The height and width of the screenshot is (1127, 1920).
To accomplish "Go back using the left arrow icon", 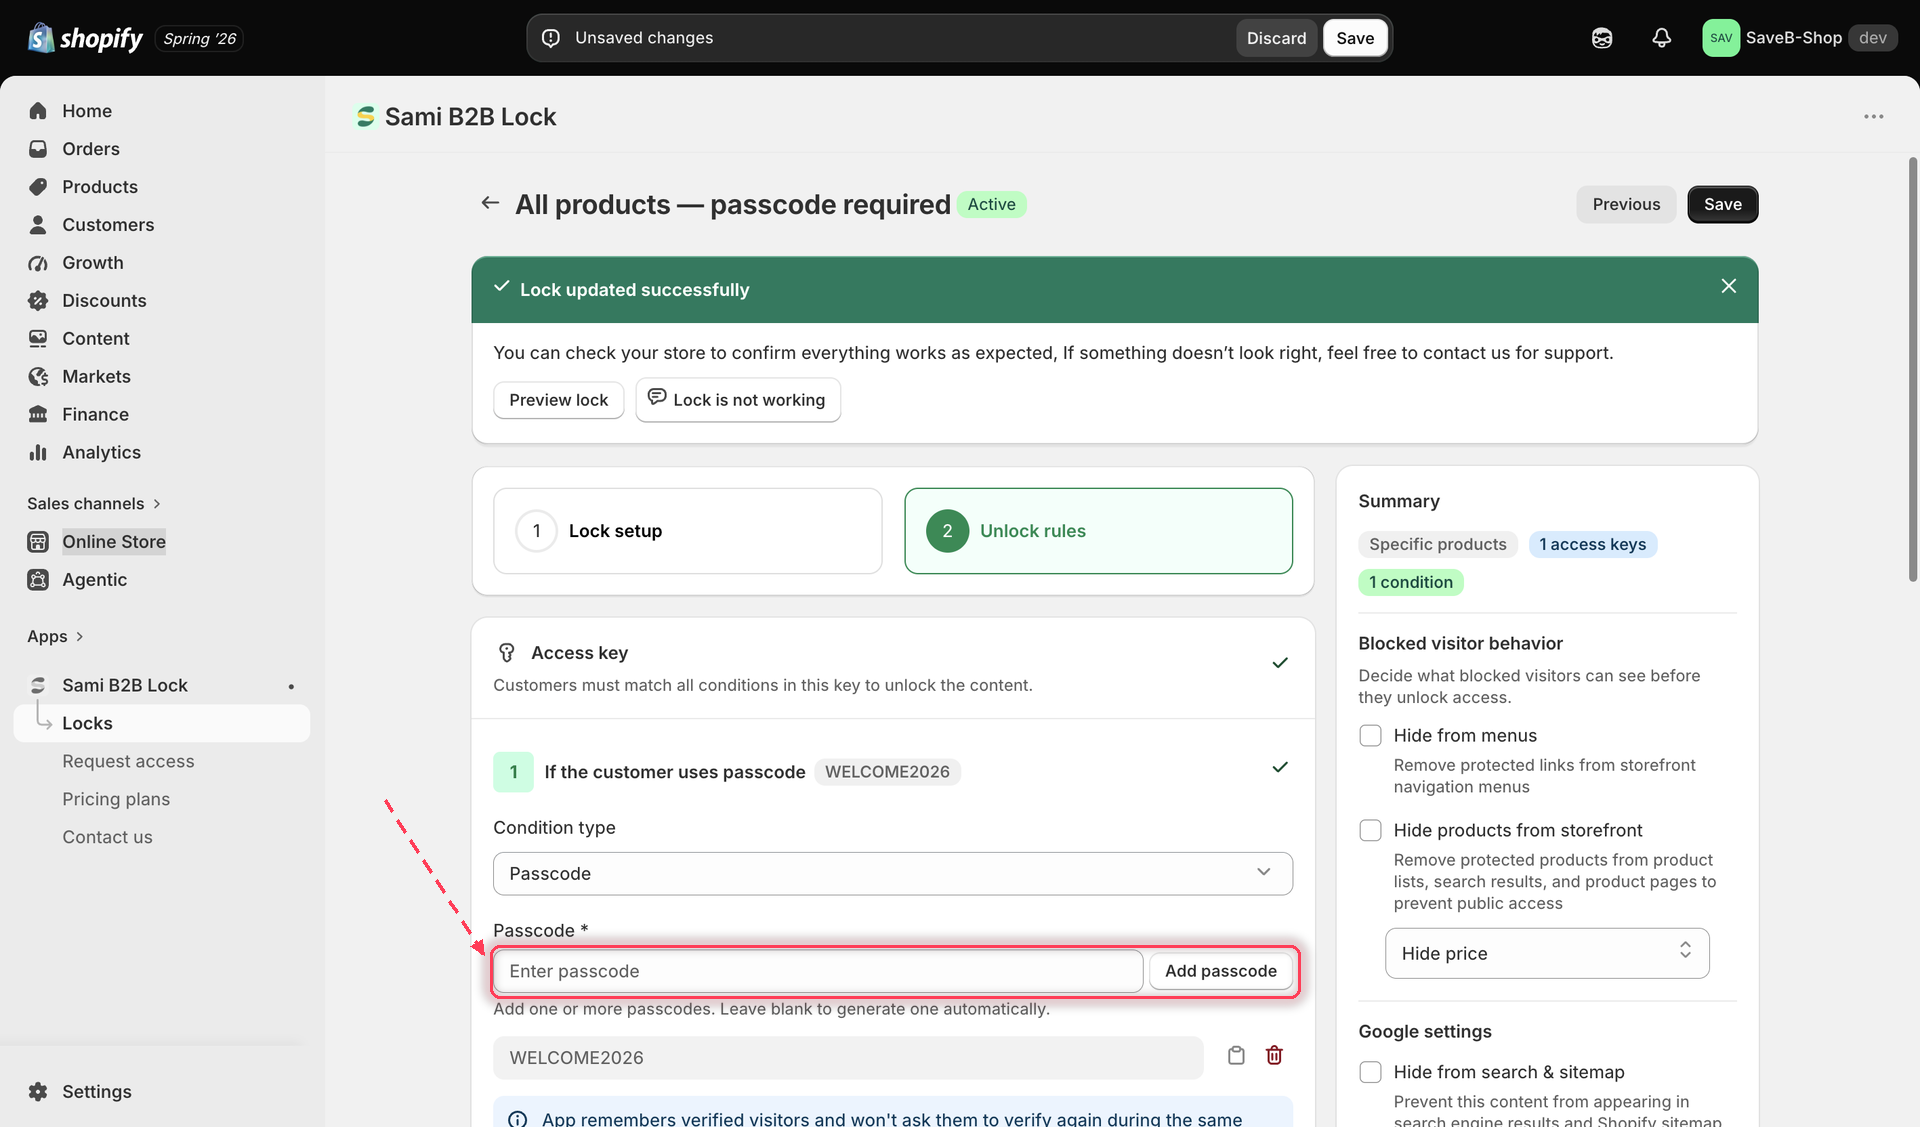I will (490, 203).
